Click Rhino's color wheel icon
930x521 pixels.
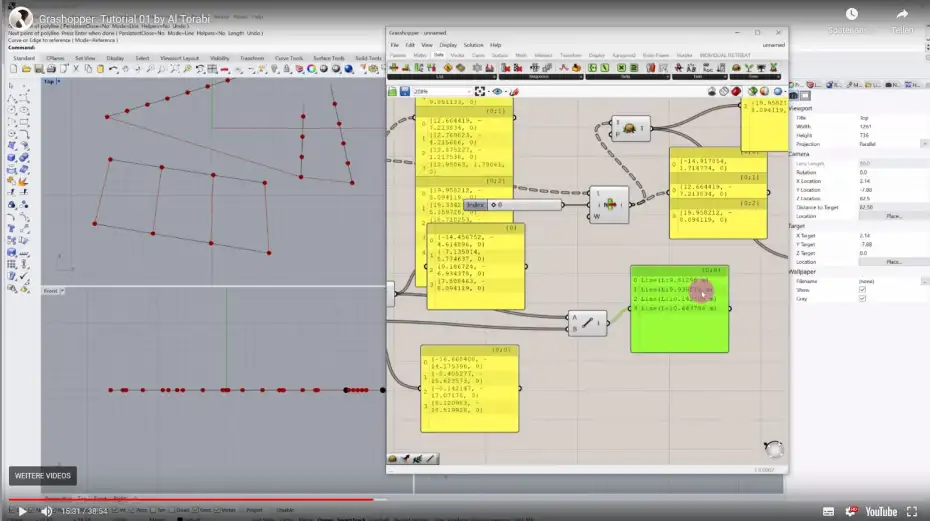click(311, 69)
